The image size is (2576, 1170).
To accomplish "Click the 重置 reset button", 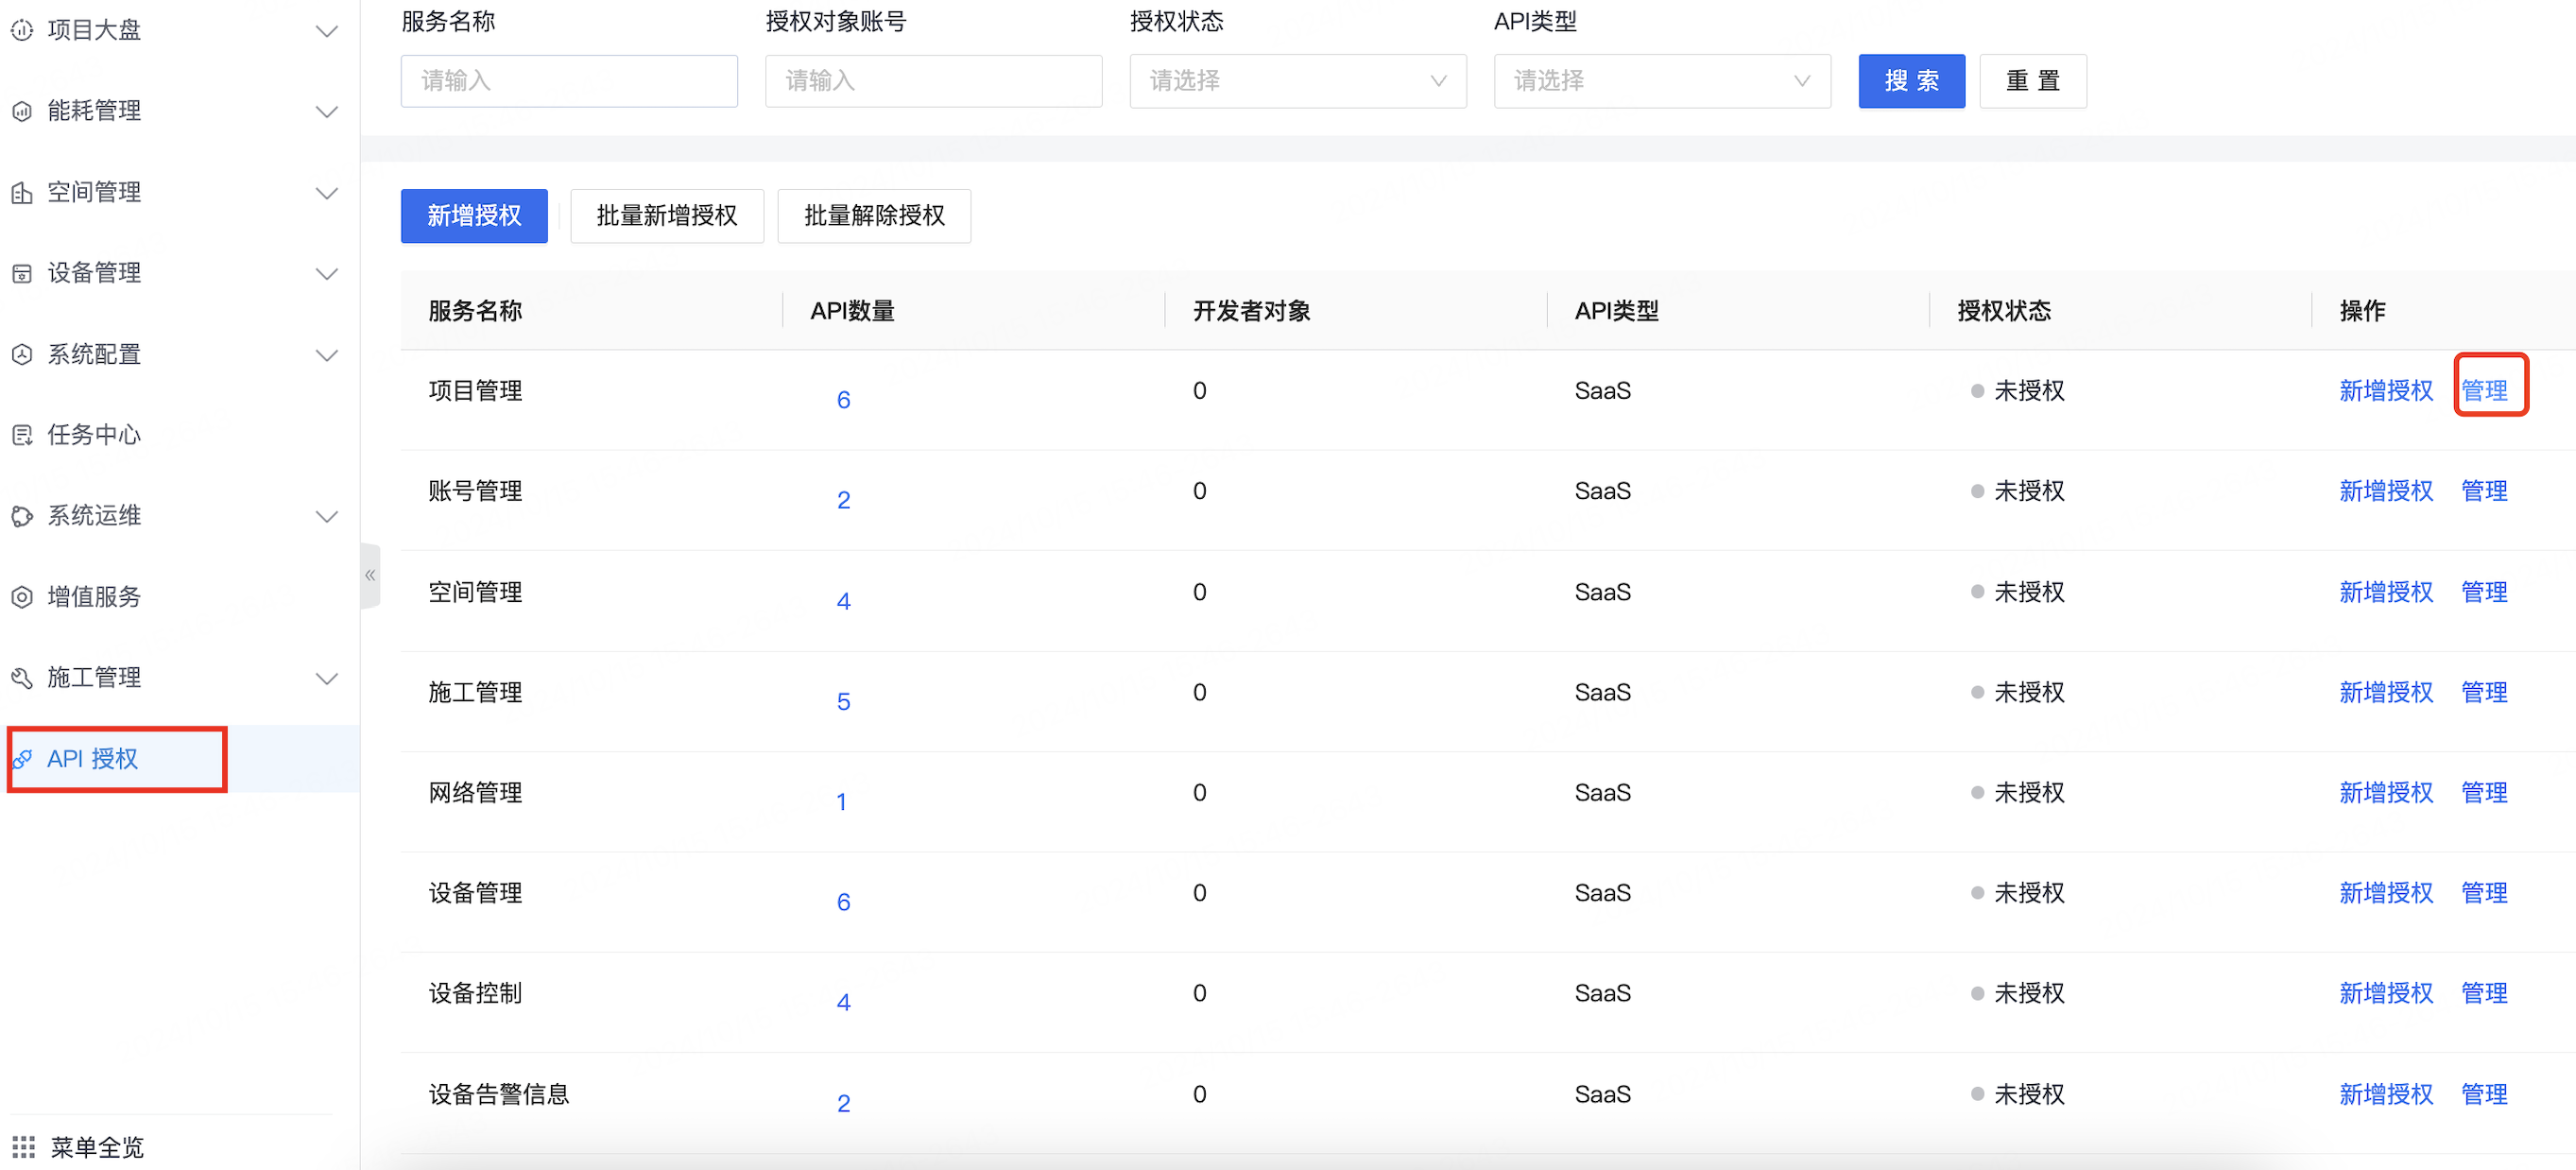I will 2032,81.
